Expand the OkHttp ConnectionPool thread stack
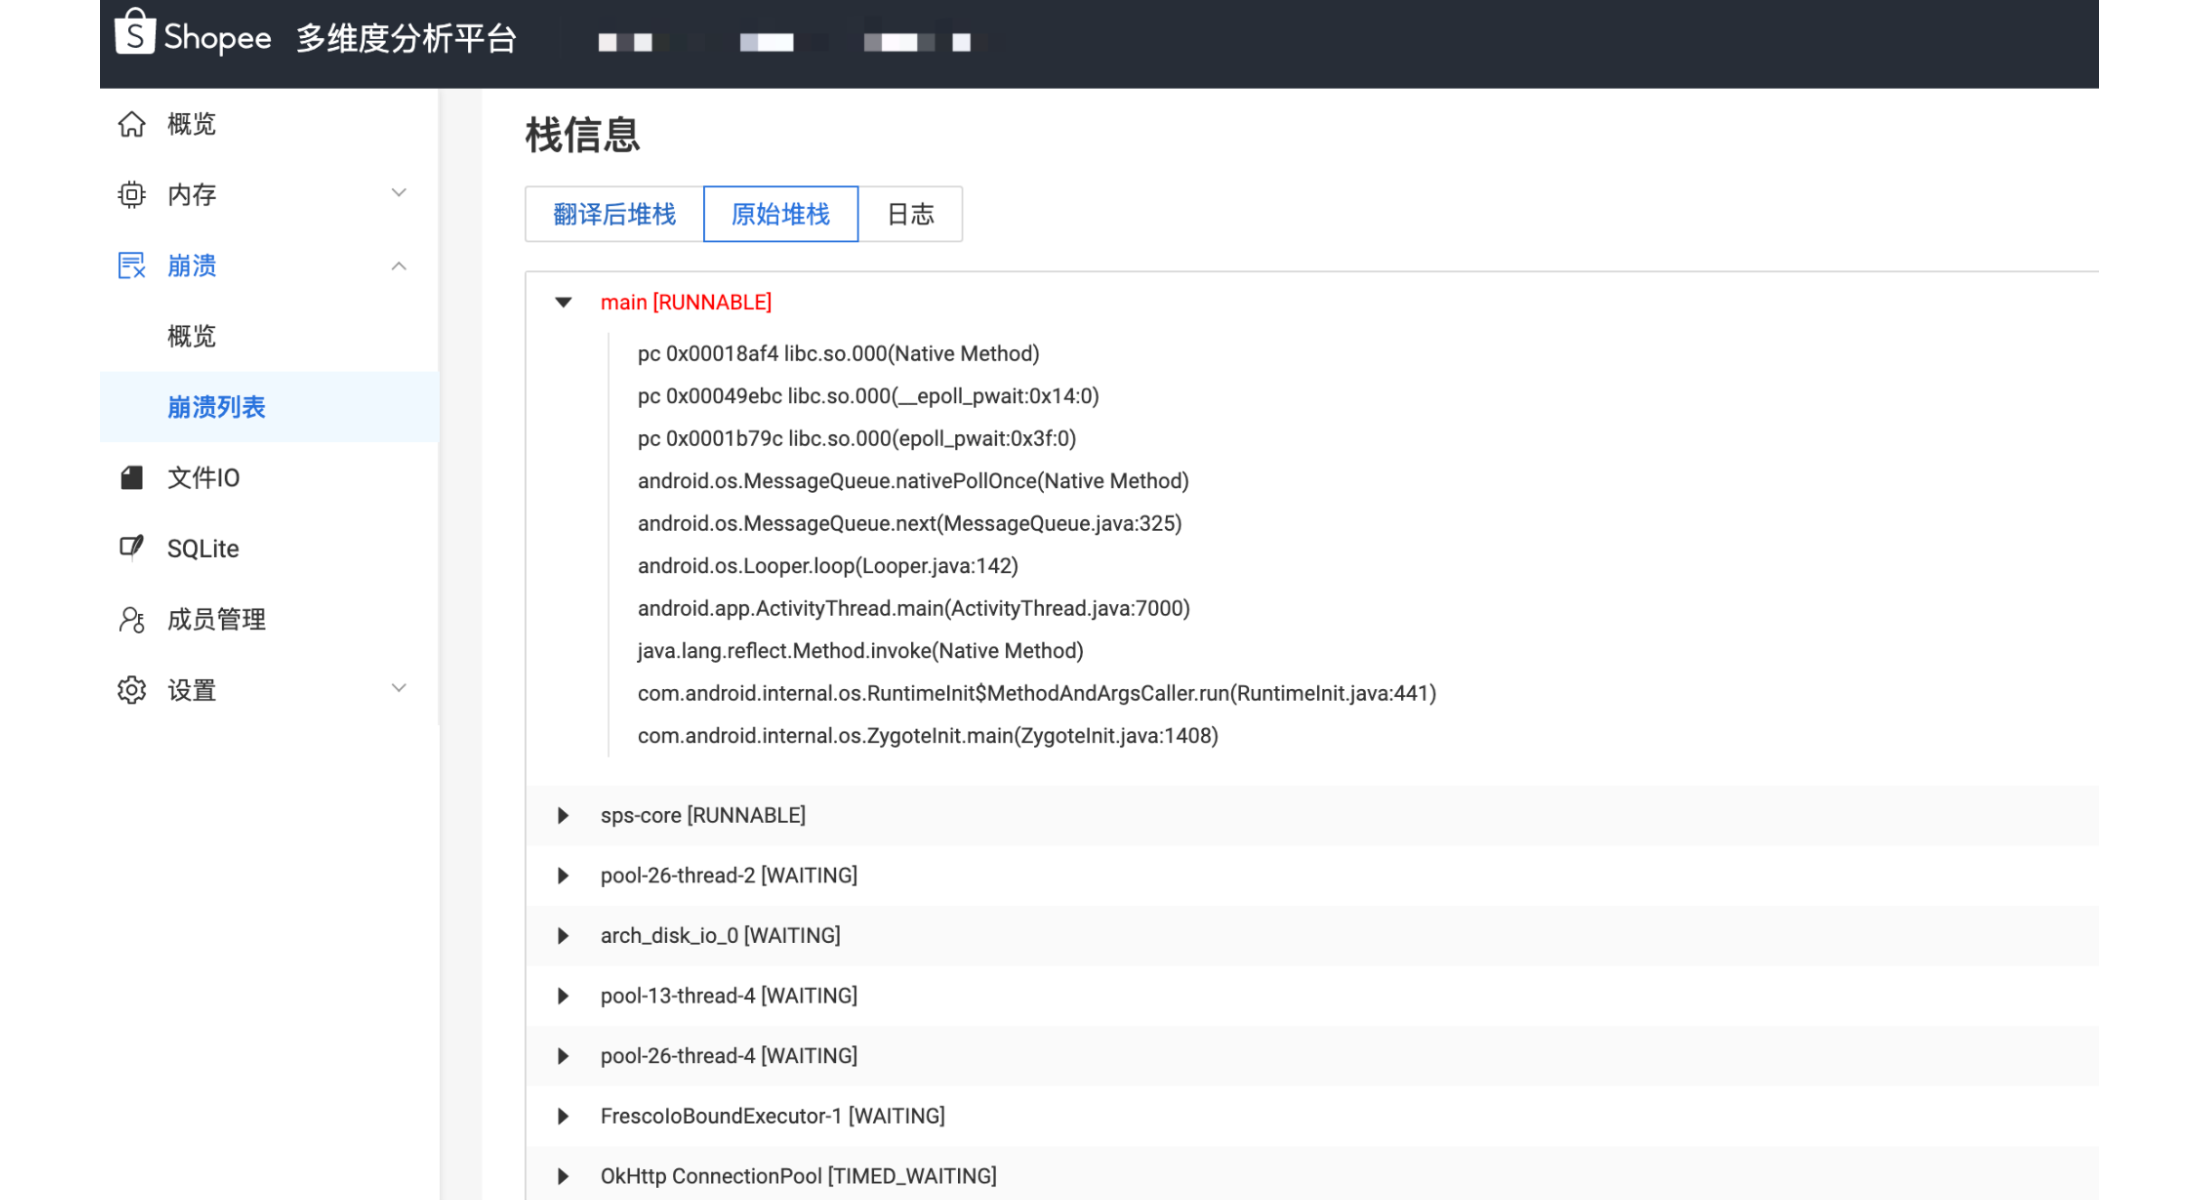The width and height of the screenshot is (2199, 1200). tap(562, 1176)
